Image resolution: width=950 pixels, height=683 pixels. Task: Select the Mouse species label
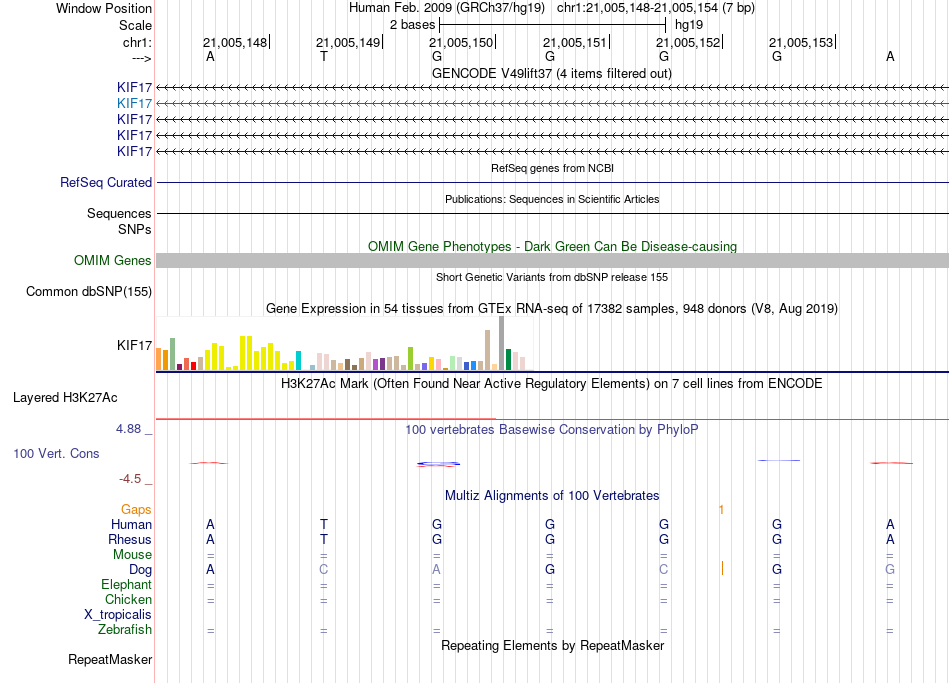pyautogui.click(x=132, y=555)
